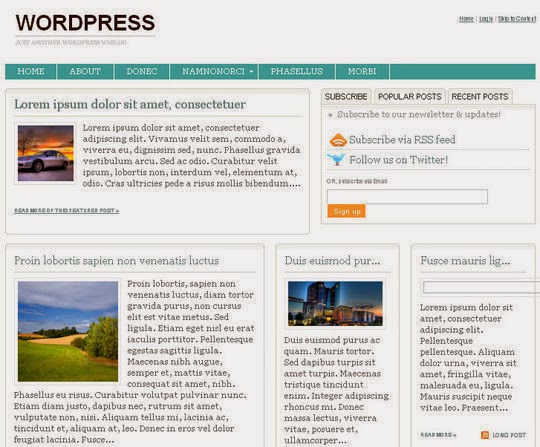Click Read more under Fusce mauris post
Screen dimensions: 540x447
(438, 435)
